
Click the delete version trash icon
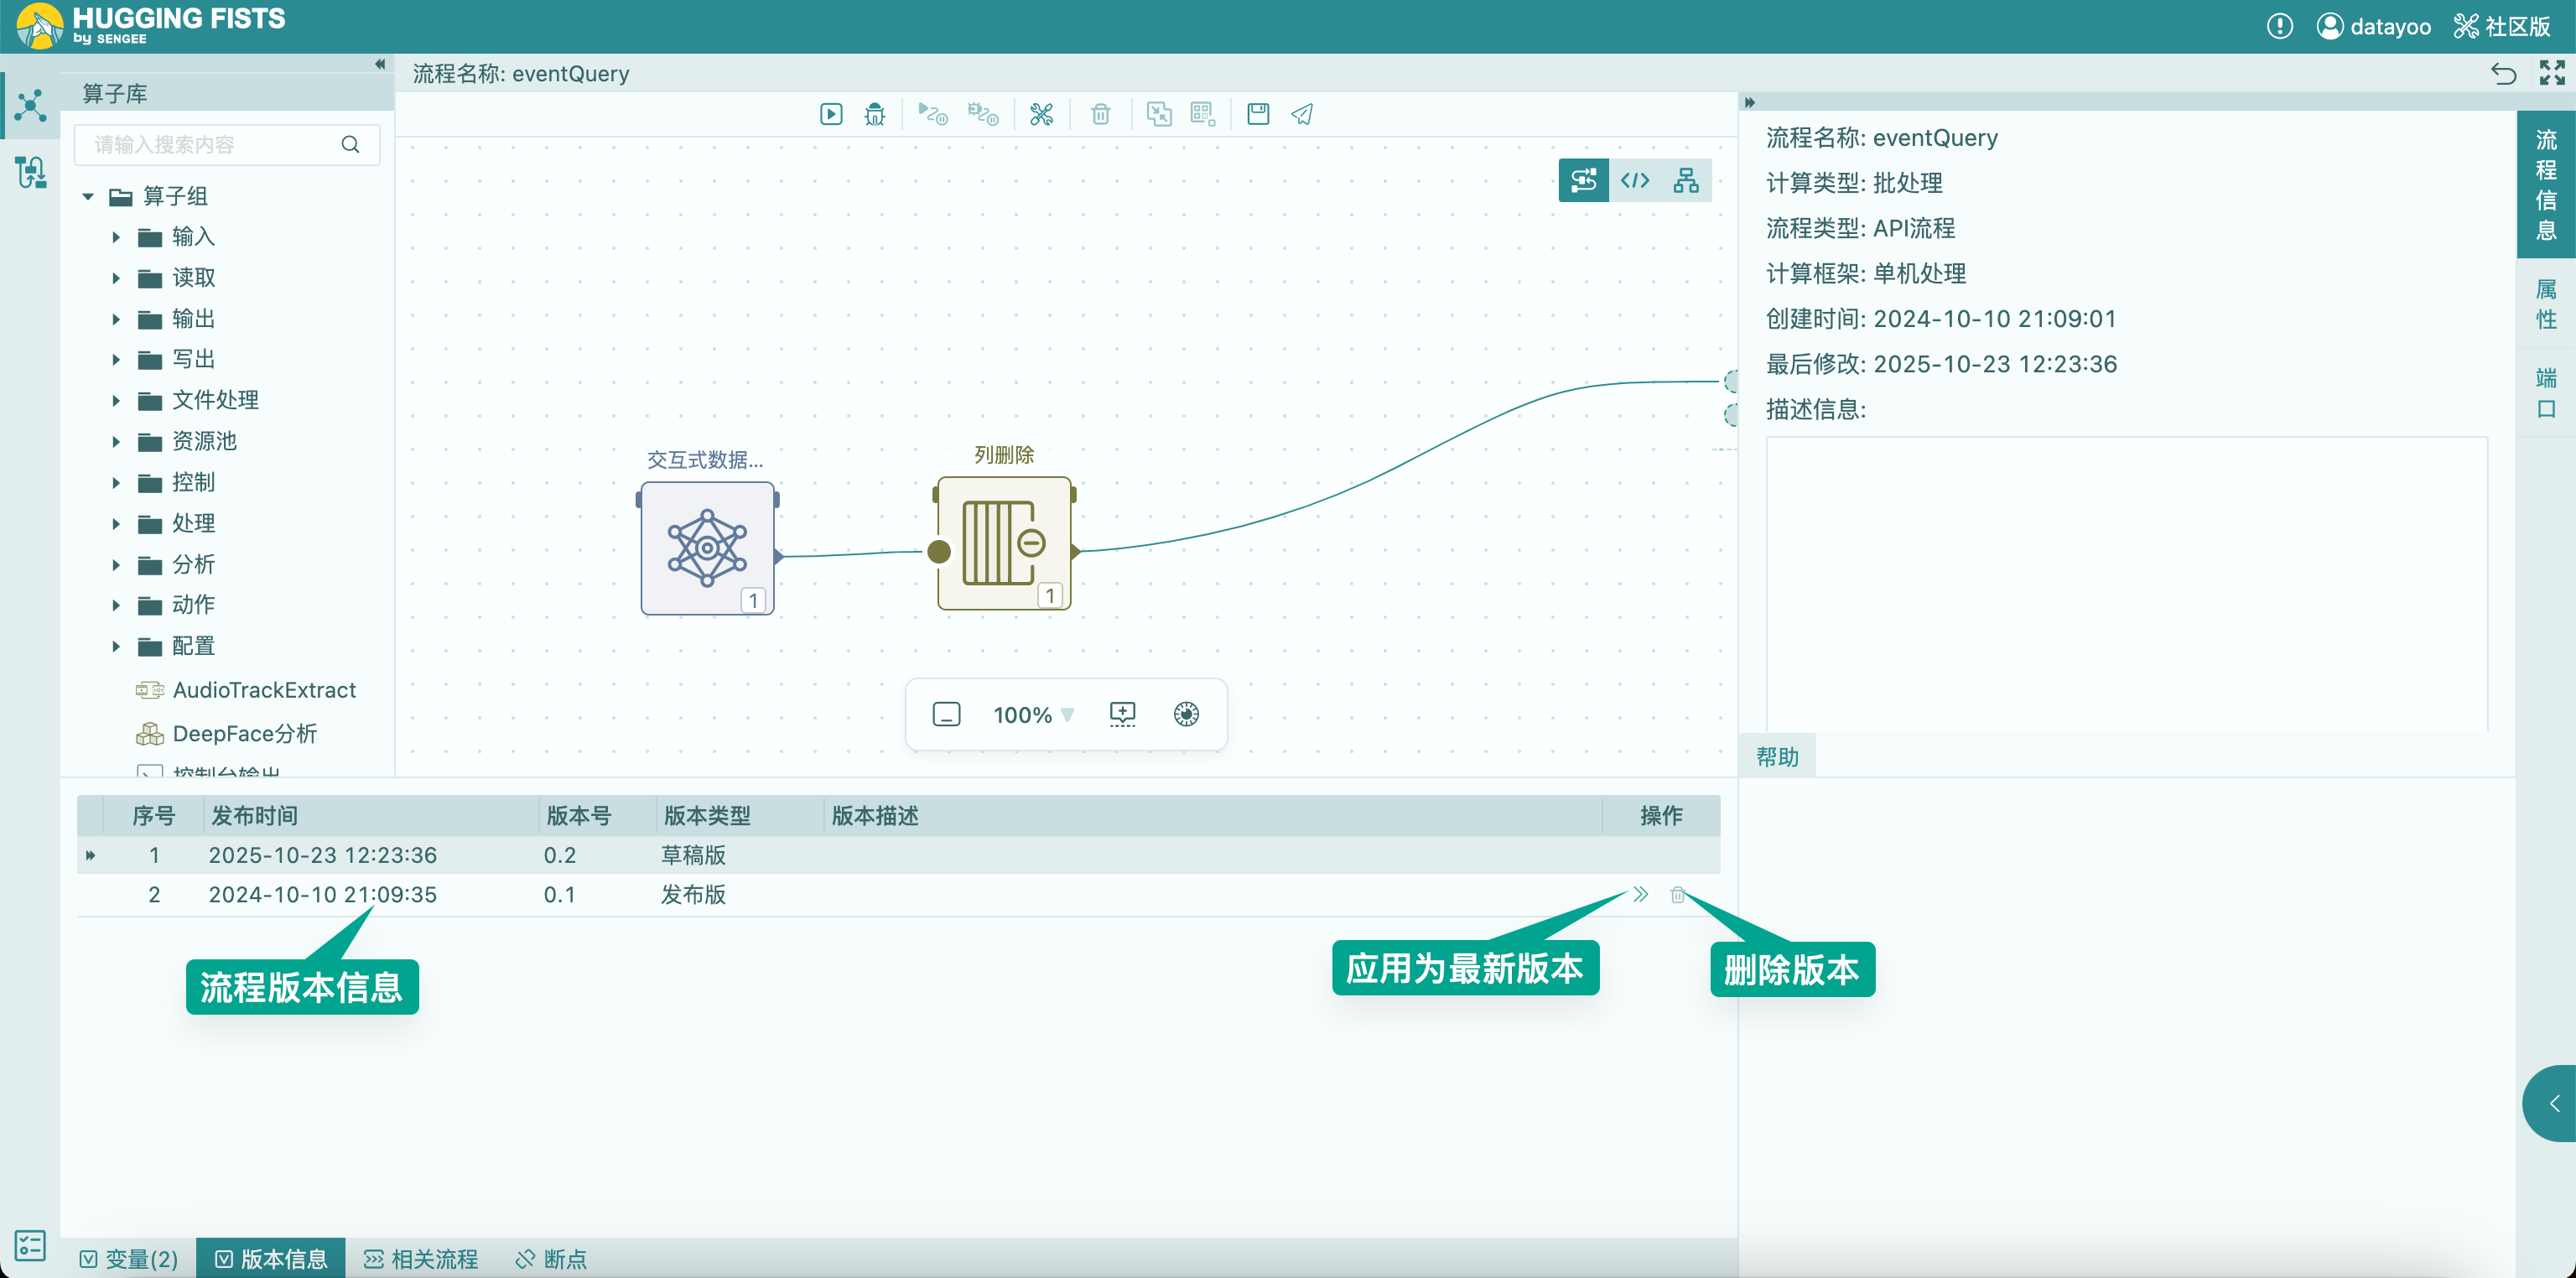click(x=1677, y=895)
